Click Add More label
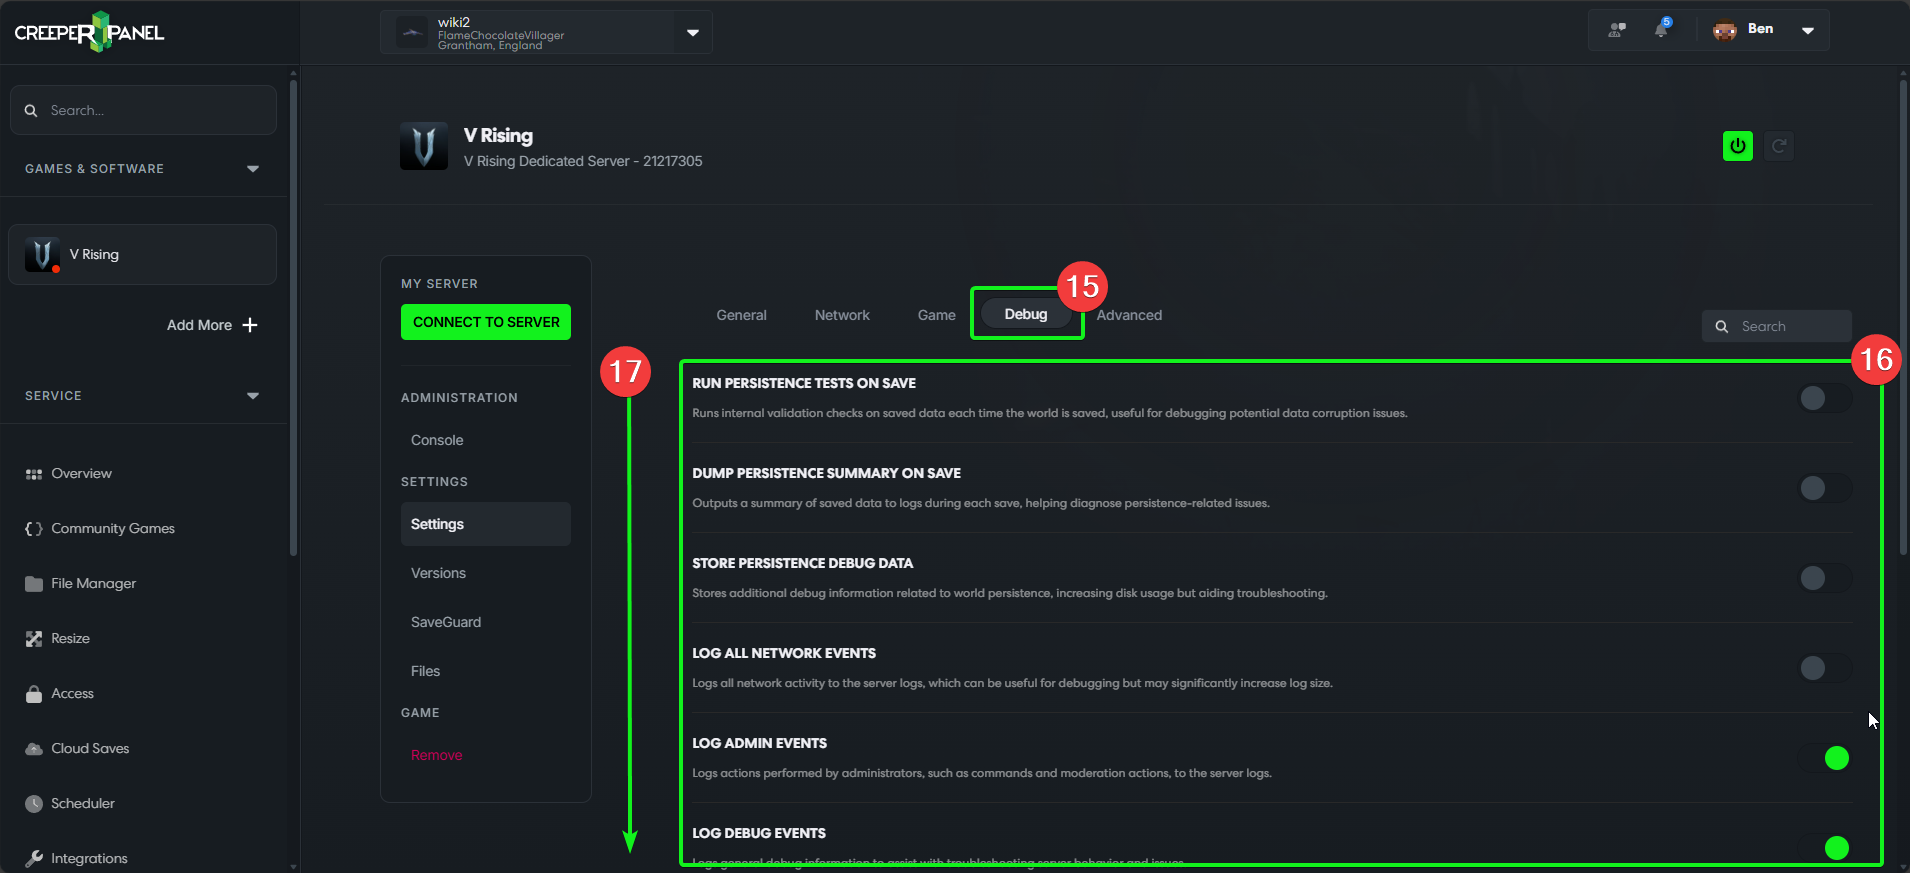The image size is (1910, 873). (x=199, y=325)
